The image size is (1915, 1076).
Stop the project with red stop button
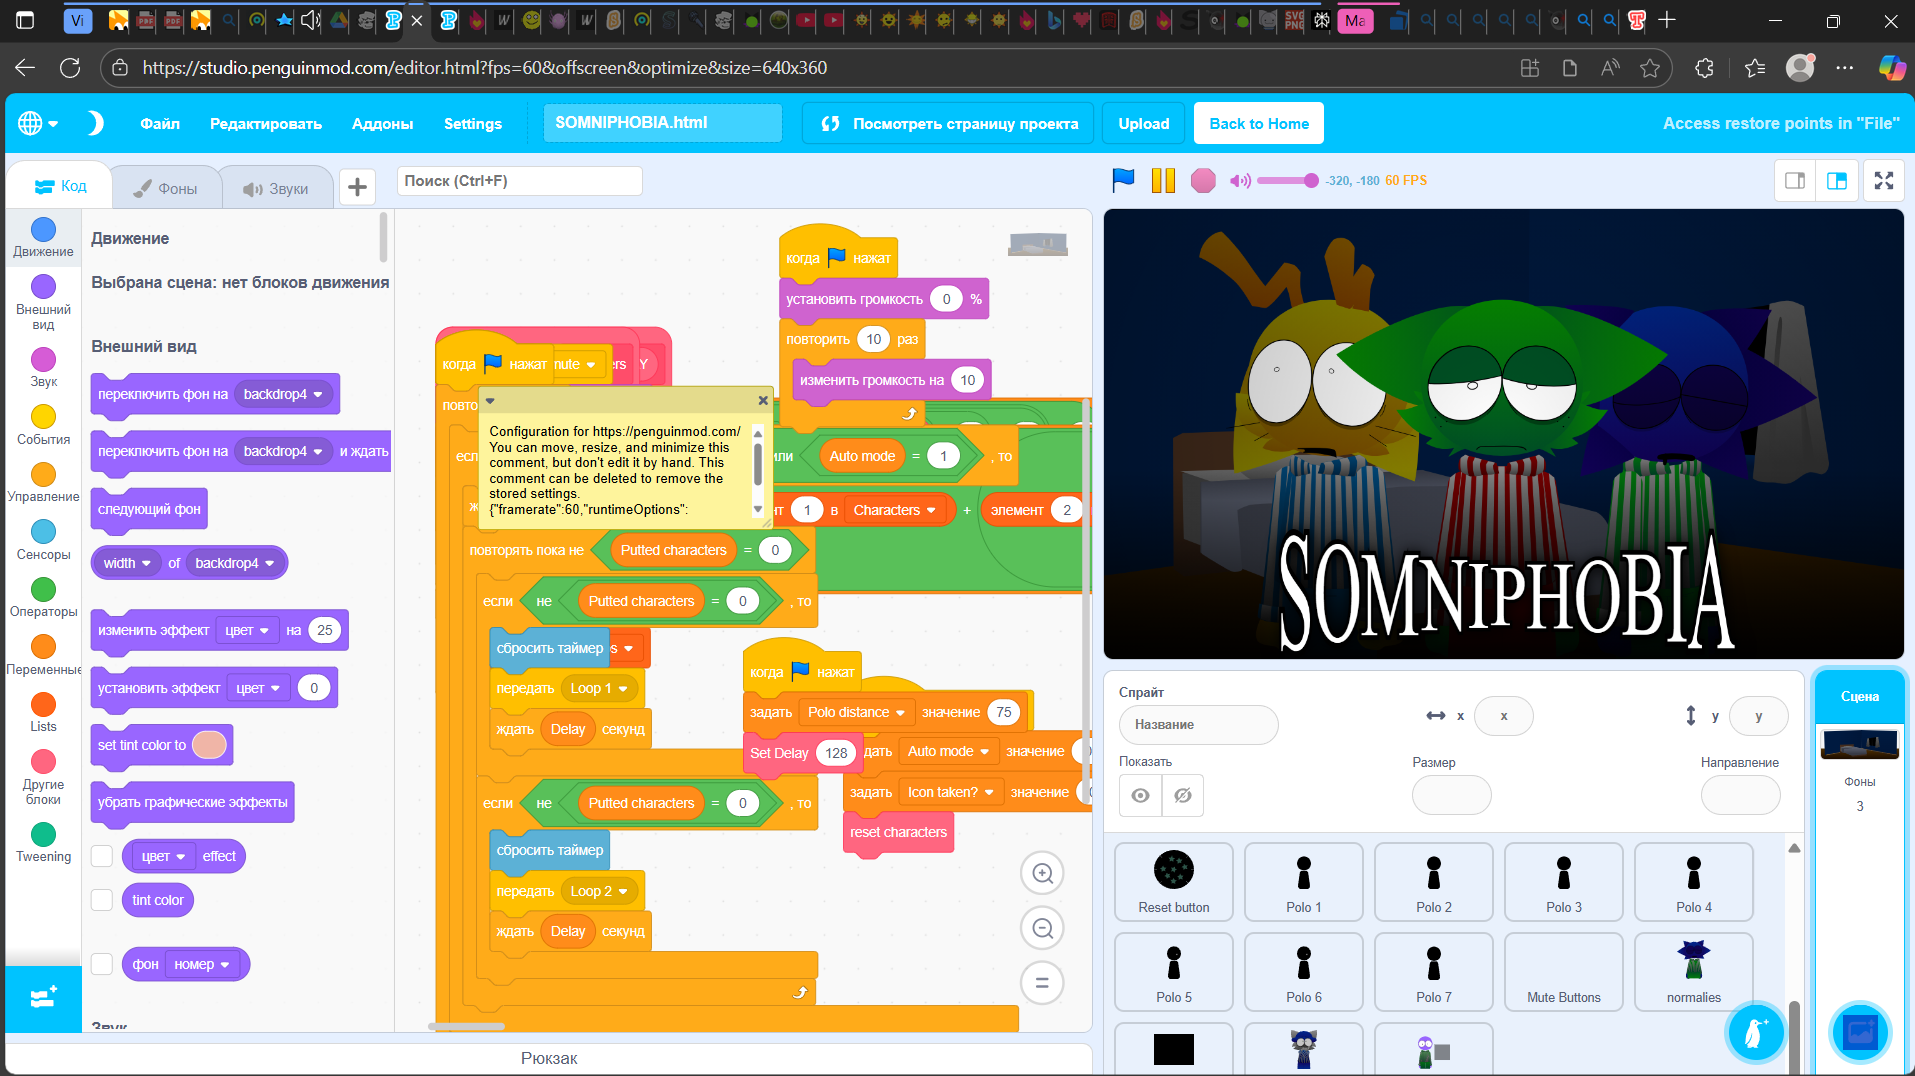coord(1203,180)
